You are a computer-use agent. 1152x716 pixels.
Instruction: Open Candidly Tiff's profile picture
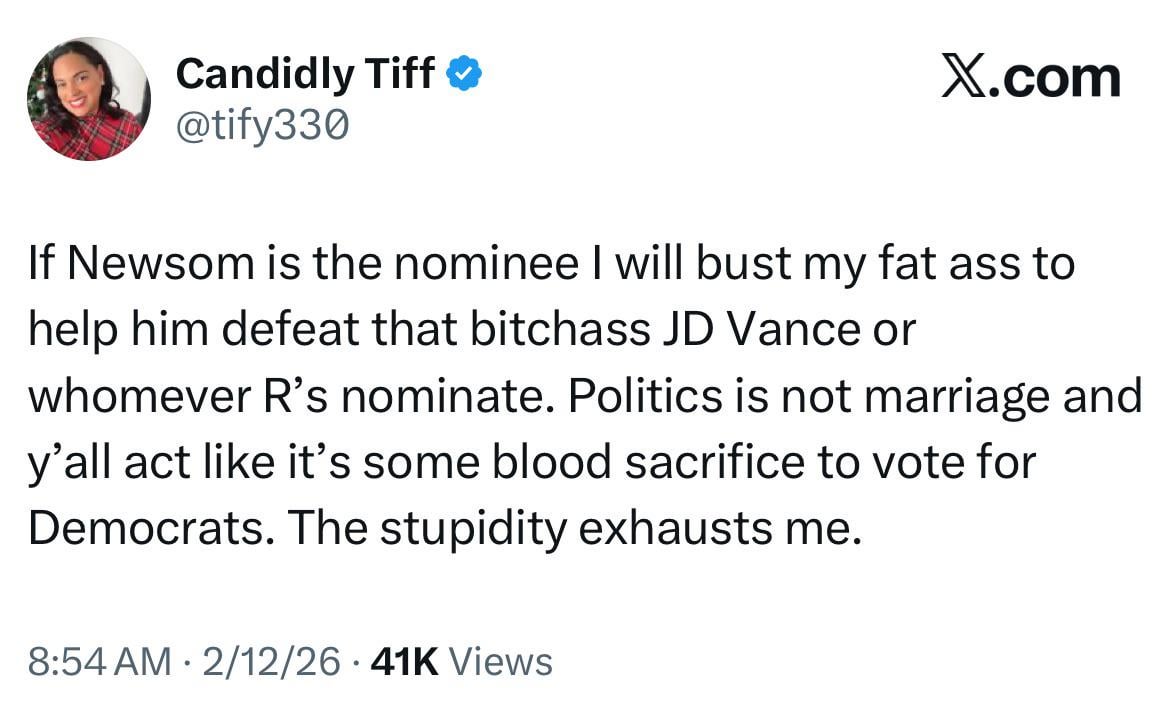tap(88, 99)
